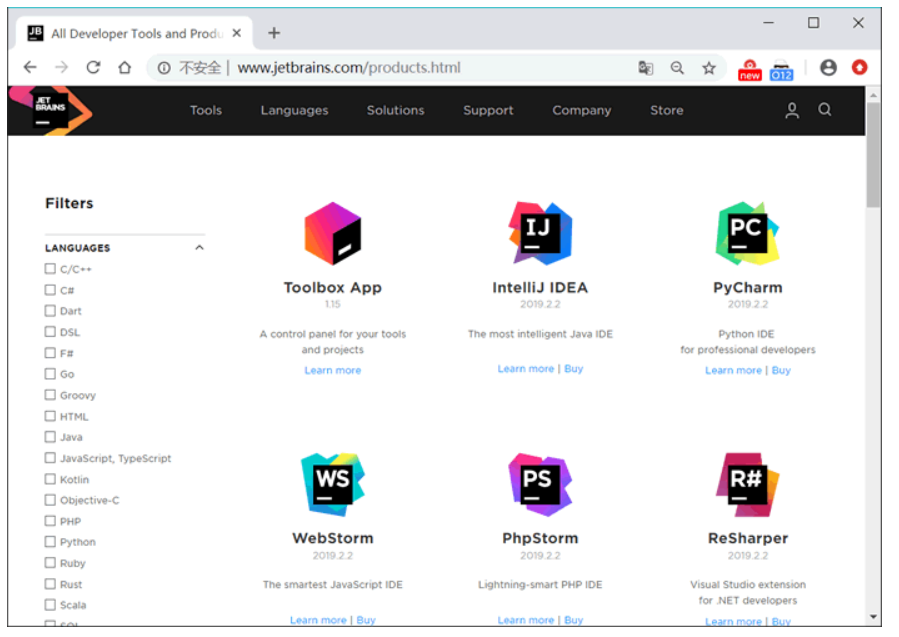Bookmark this page with the star icon

coord(709,68)
